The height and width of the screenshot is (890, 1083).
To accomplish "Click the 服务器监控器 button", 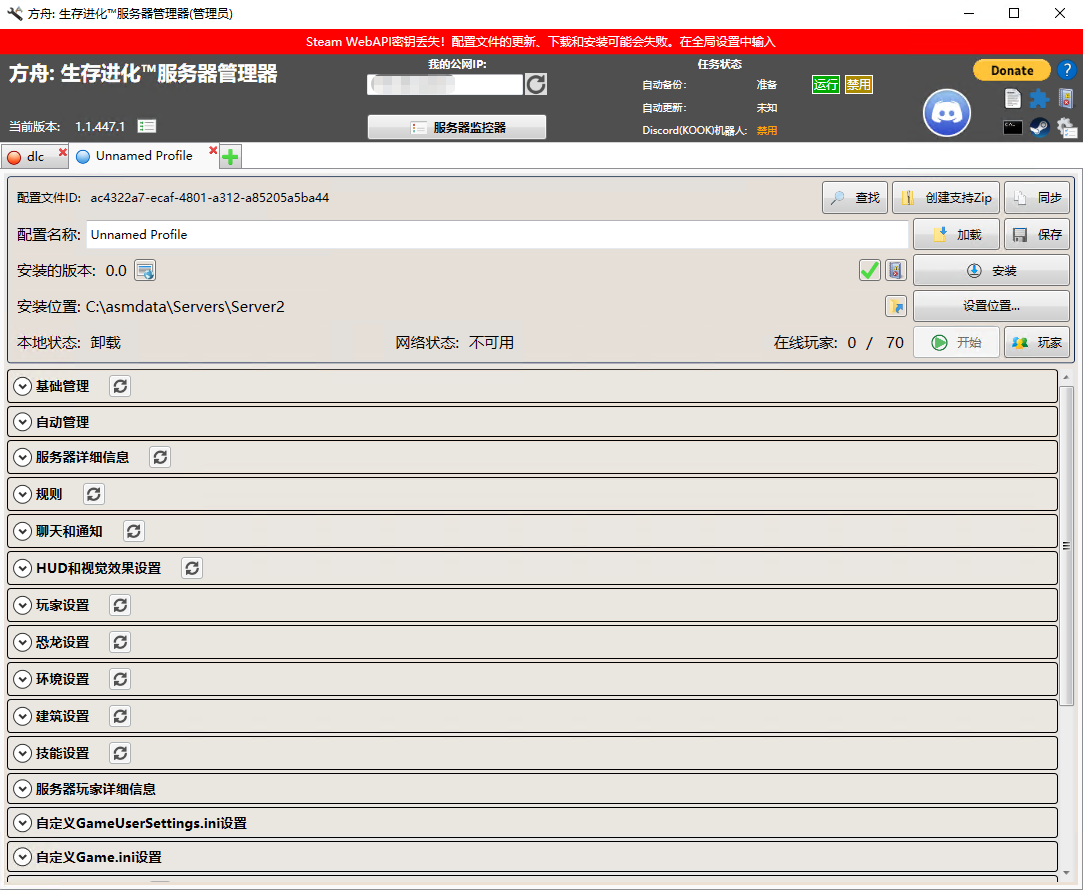I will [457, 127].
